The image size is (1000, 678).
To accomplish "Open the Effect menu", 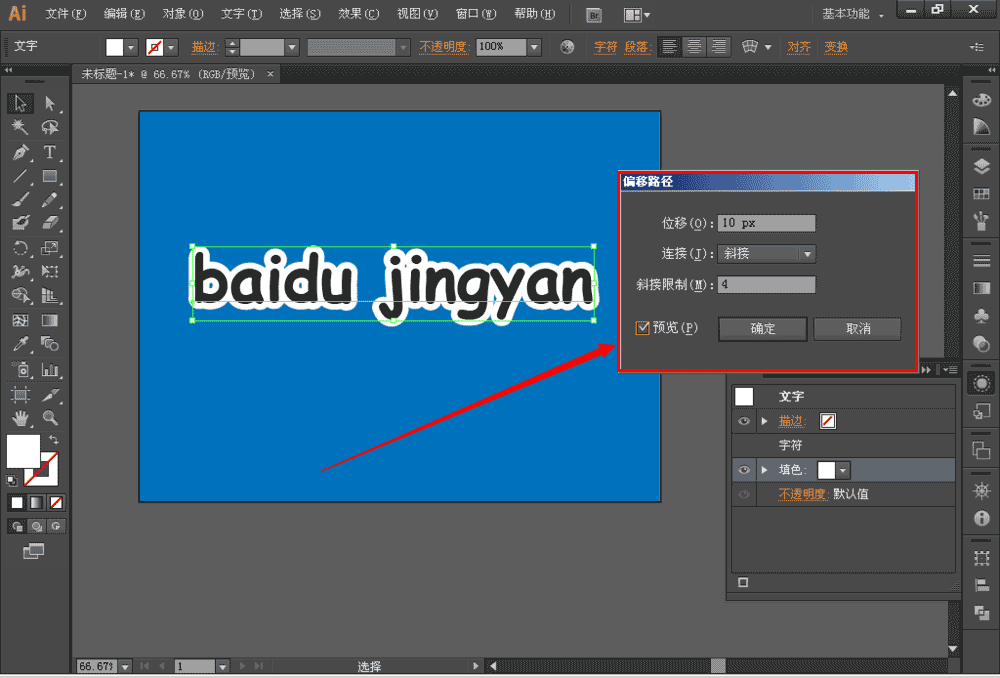I will 358,13.
